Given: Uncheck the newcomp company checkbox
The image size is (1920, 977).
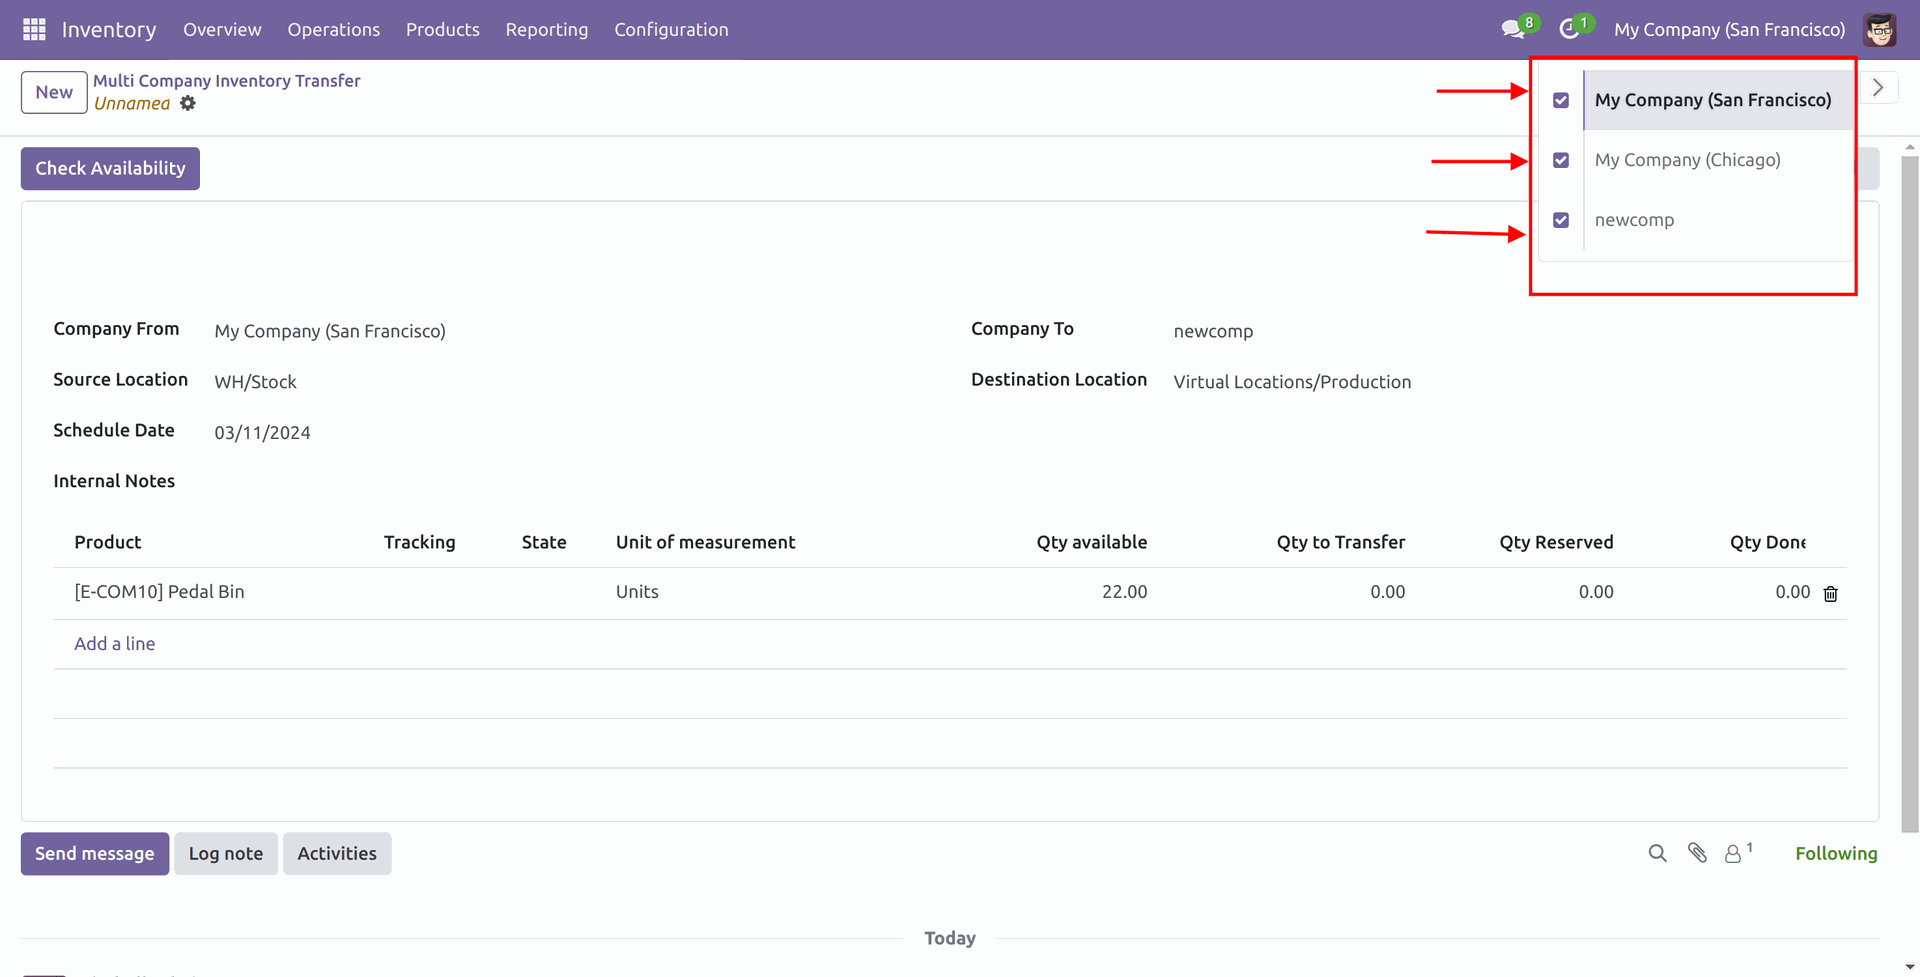Looking at the screenshot, I should coord(1561,221).
